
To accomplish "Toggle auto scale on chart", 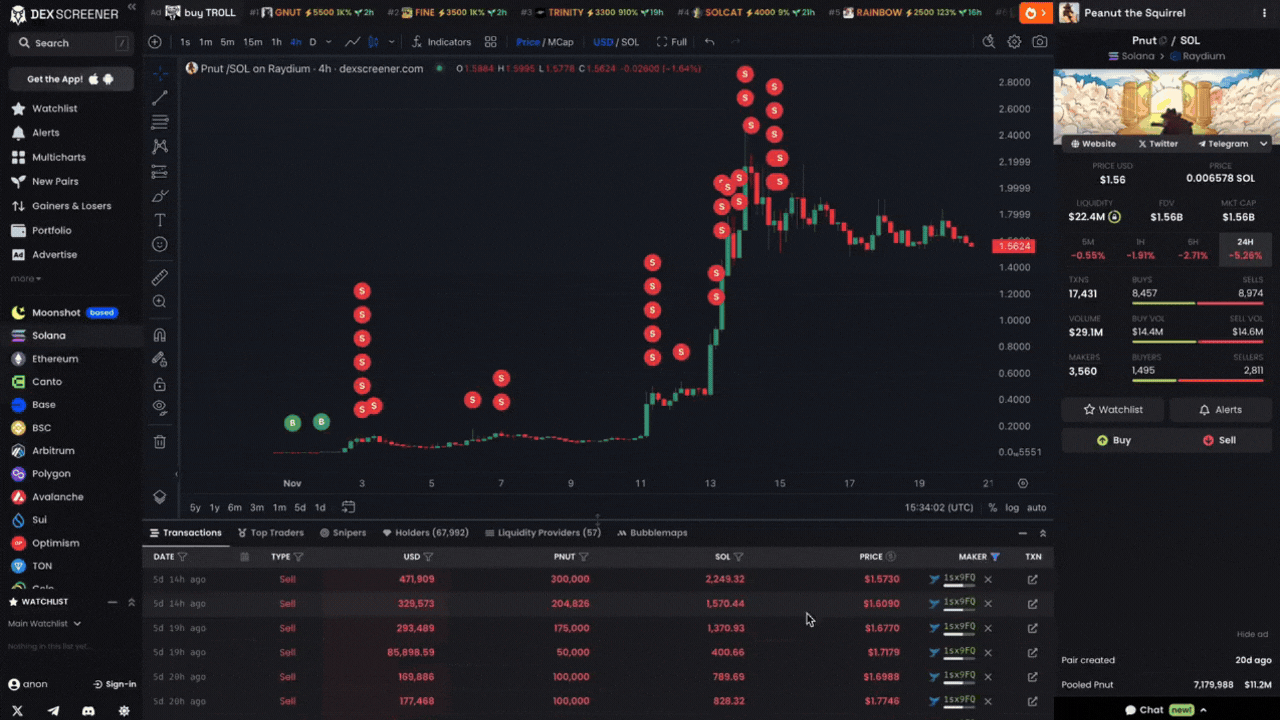I will [1037, 508].
